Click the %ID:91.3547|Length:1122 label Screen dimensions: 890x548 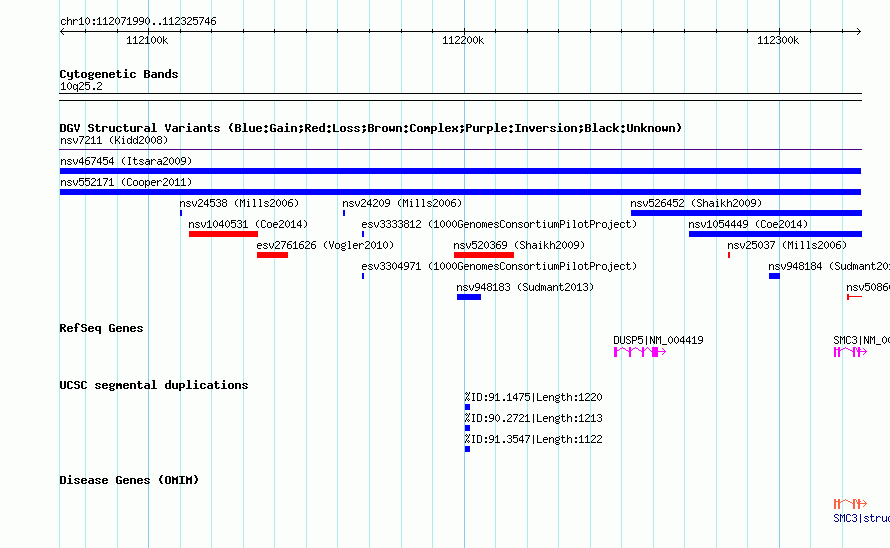point(534,440)
